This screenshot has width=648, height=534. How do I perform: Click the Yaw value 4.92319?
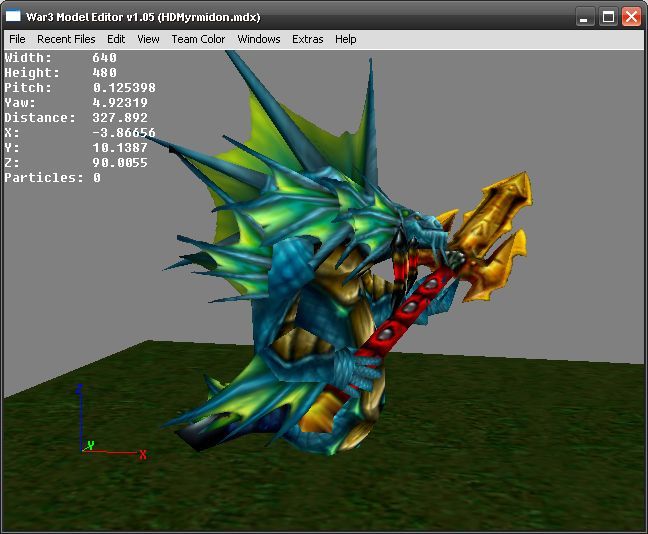120,103
